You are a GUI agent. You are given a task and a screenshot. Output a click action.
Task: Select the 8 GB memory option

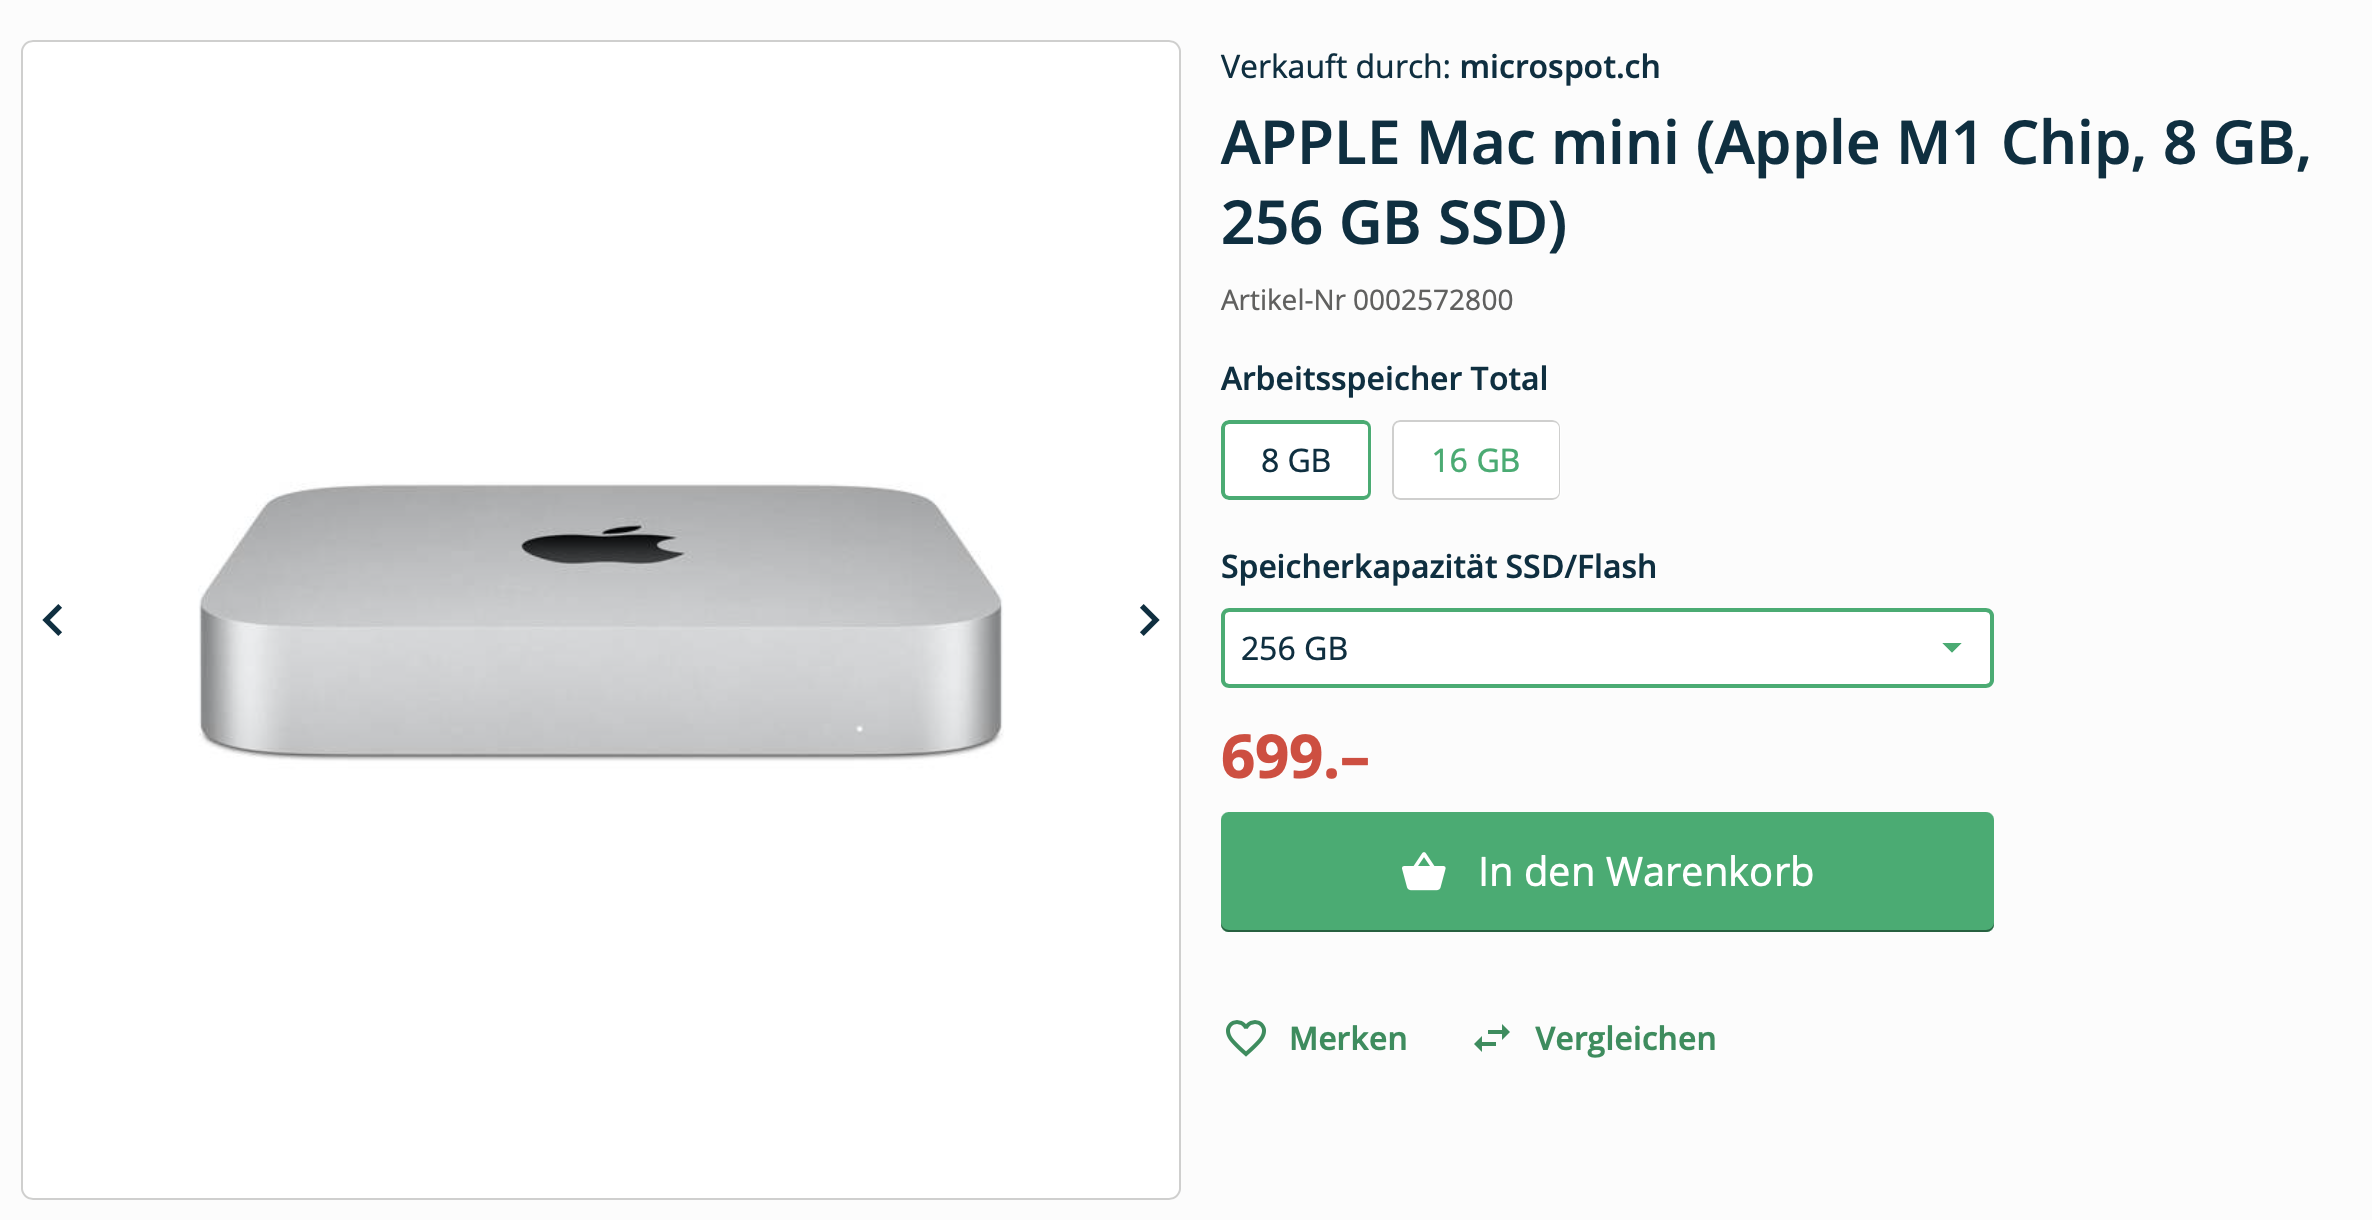1295,460
